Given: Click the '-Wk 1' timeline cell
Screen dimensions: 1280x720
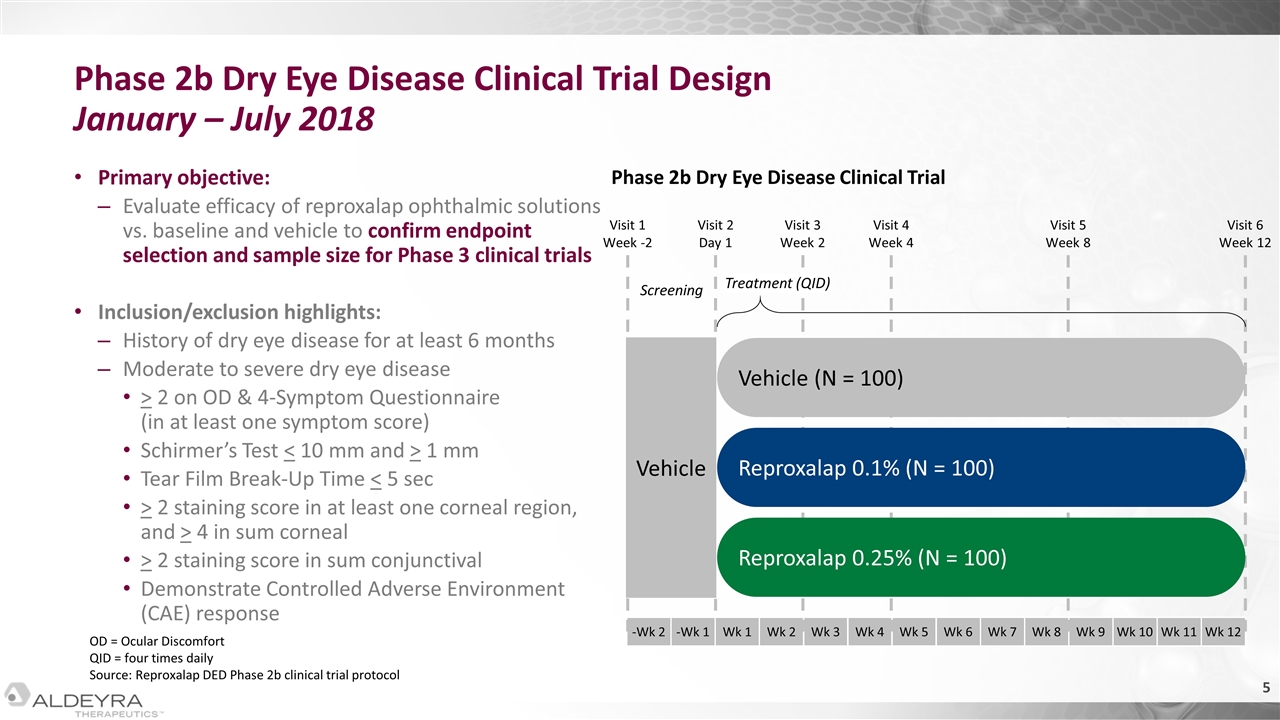Looking at the screenshot, I should pyautogui.click(x=693, y=632).
